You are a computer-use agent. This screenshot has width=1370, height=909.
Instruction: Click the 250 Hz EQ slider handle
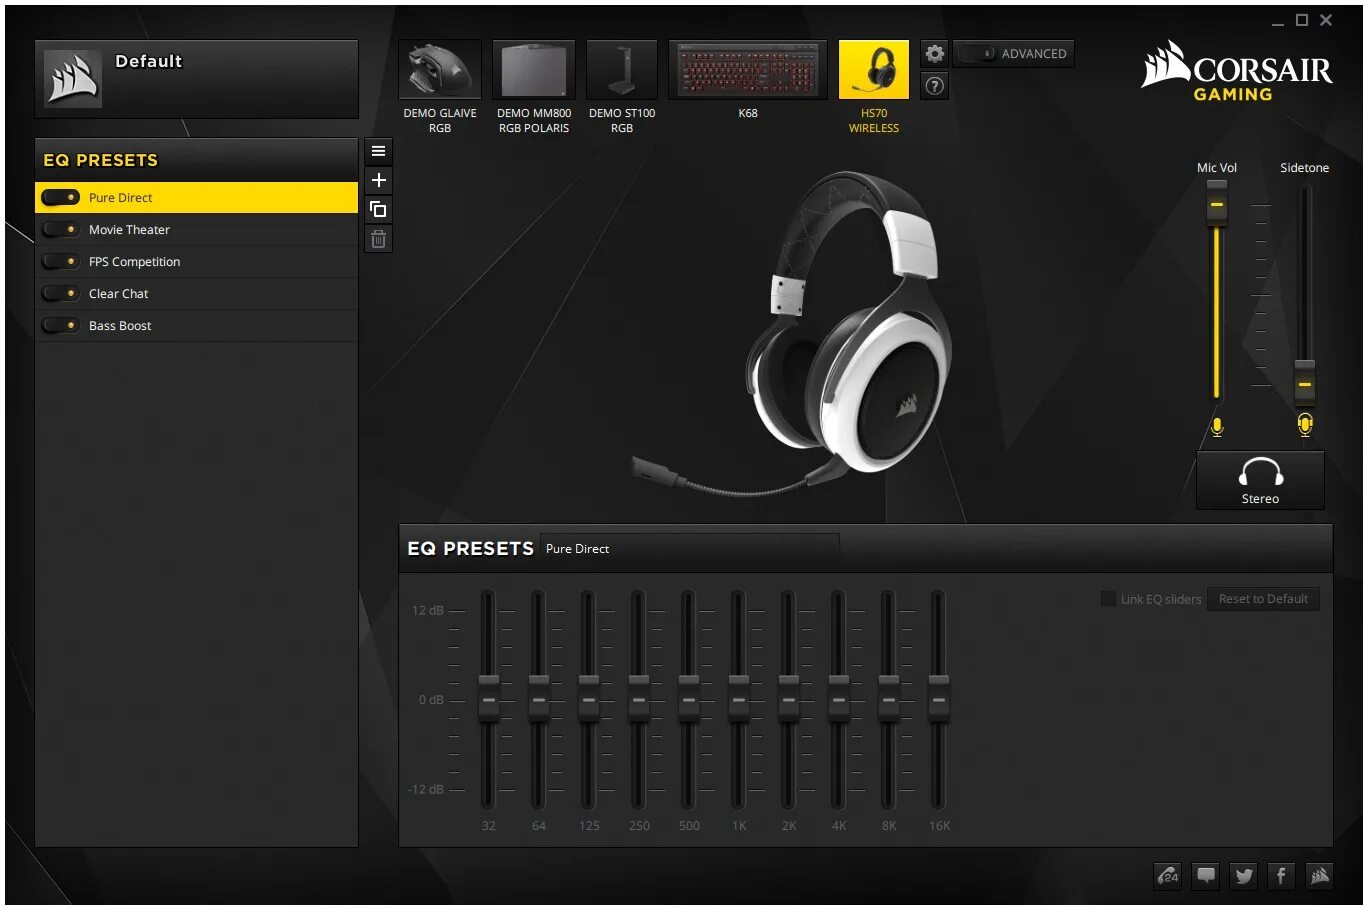click(639, 699)
